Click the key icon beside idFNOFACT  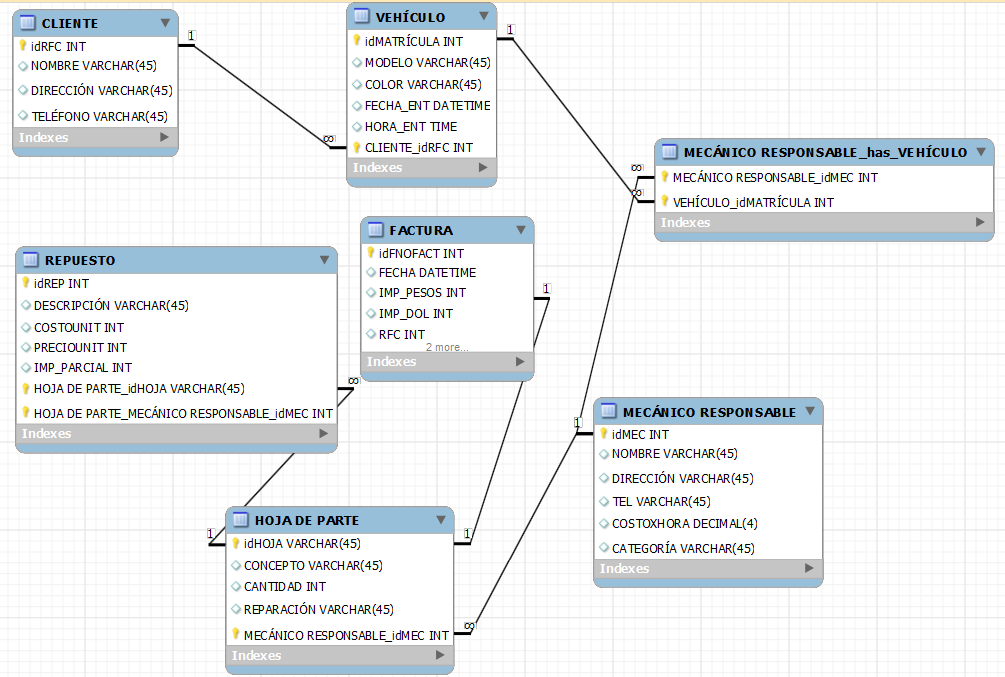pos(370,253)
